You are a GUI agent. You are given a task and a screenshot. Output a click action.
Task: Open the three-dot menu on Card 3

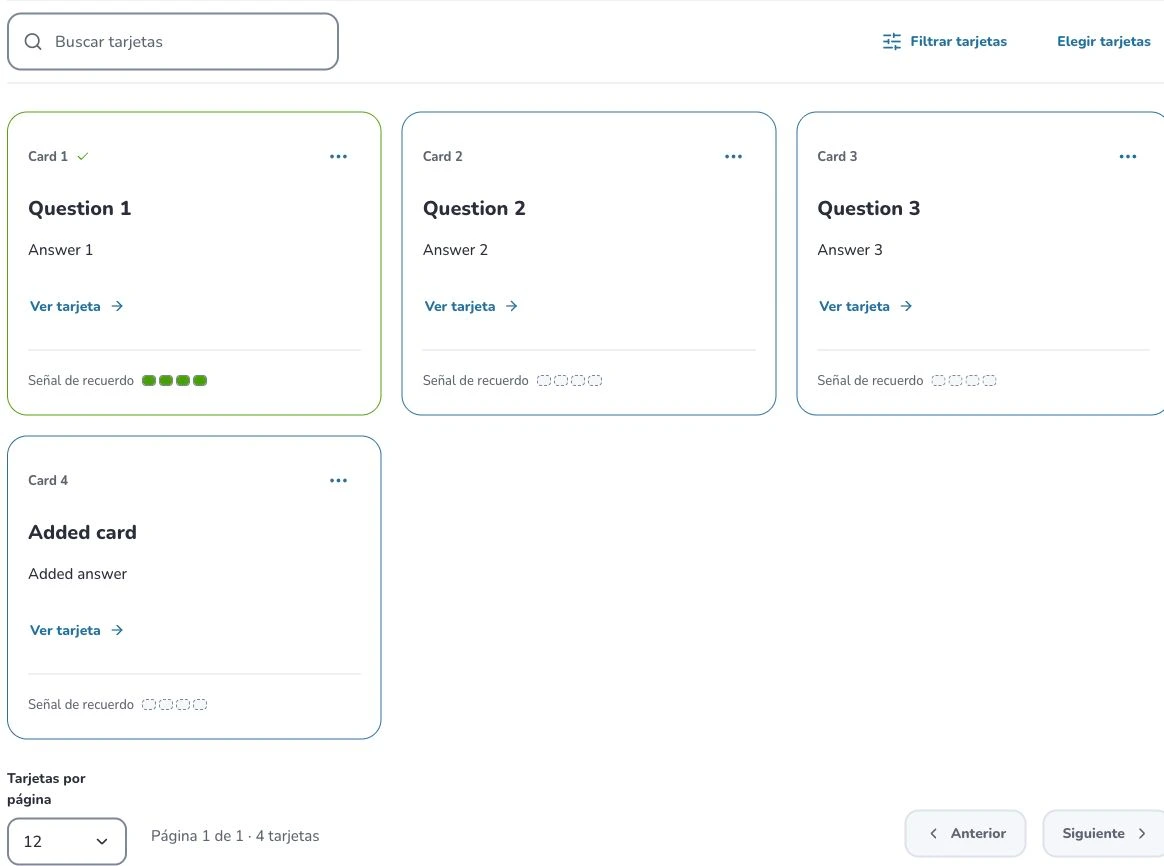(x=1128, y=157)
